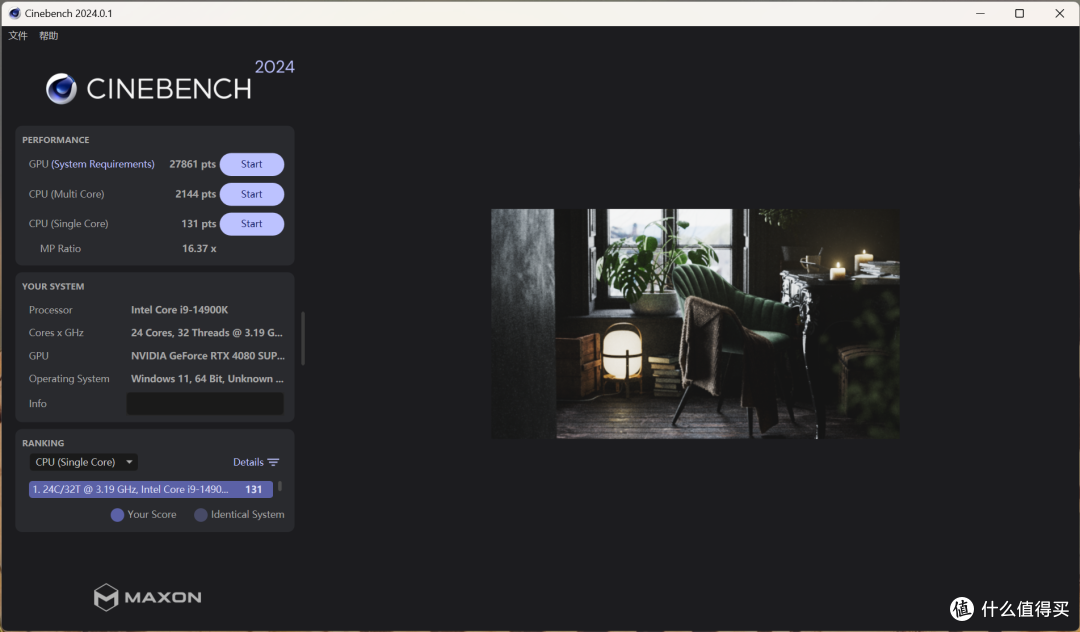Click the Details filter lines icon
The width and height of the screenshot is (1080, 632).
point(273,462)
